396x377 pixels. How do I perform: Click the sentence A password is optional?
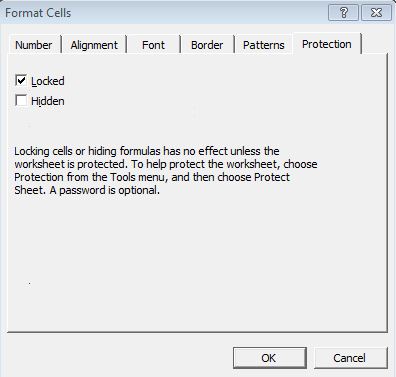(105, 190)
